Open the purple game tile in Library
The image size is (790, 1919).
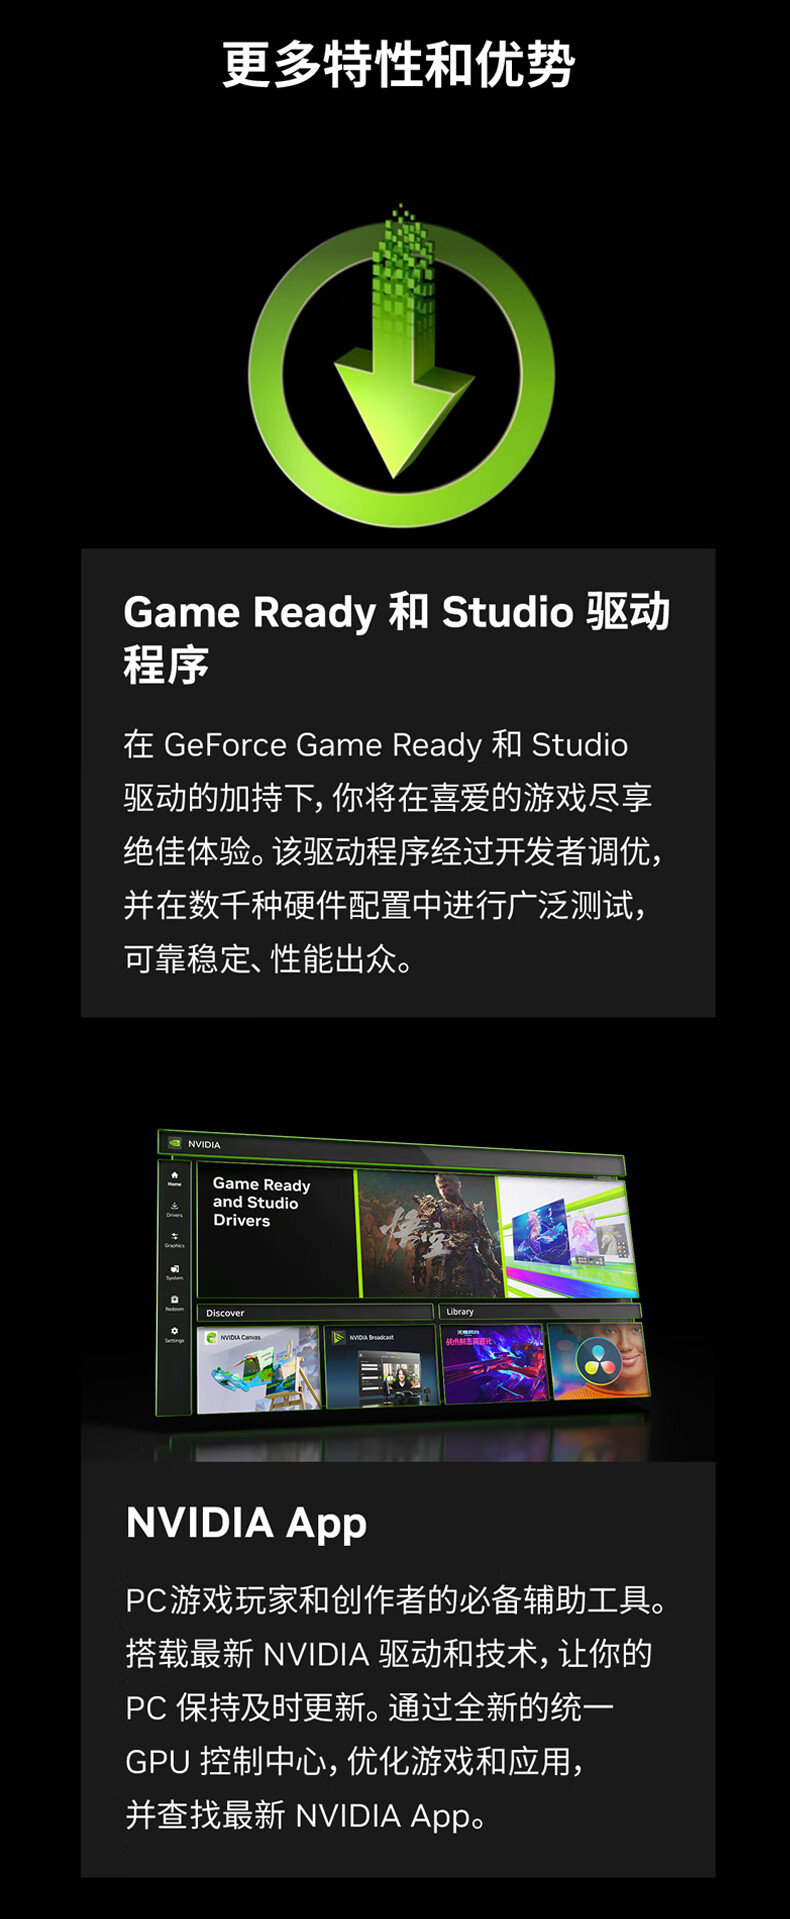tap(495, 1362)
